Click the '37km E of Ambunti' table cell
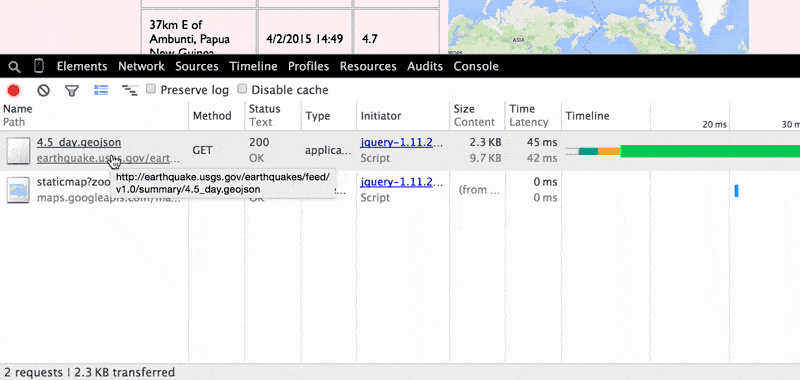 click(198, 31)
